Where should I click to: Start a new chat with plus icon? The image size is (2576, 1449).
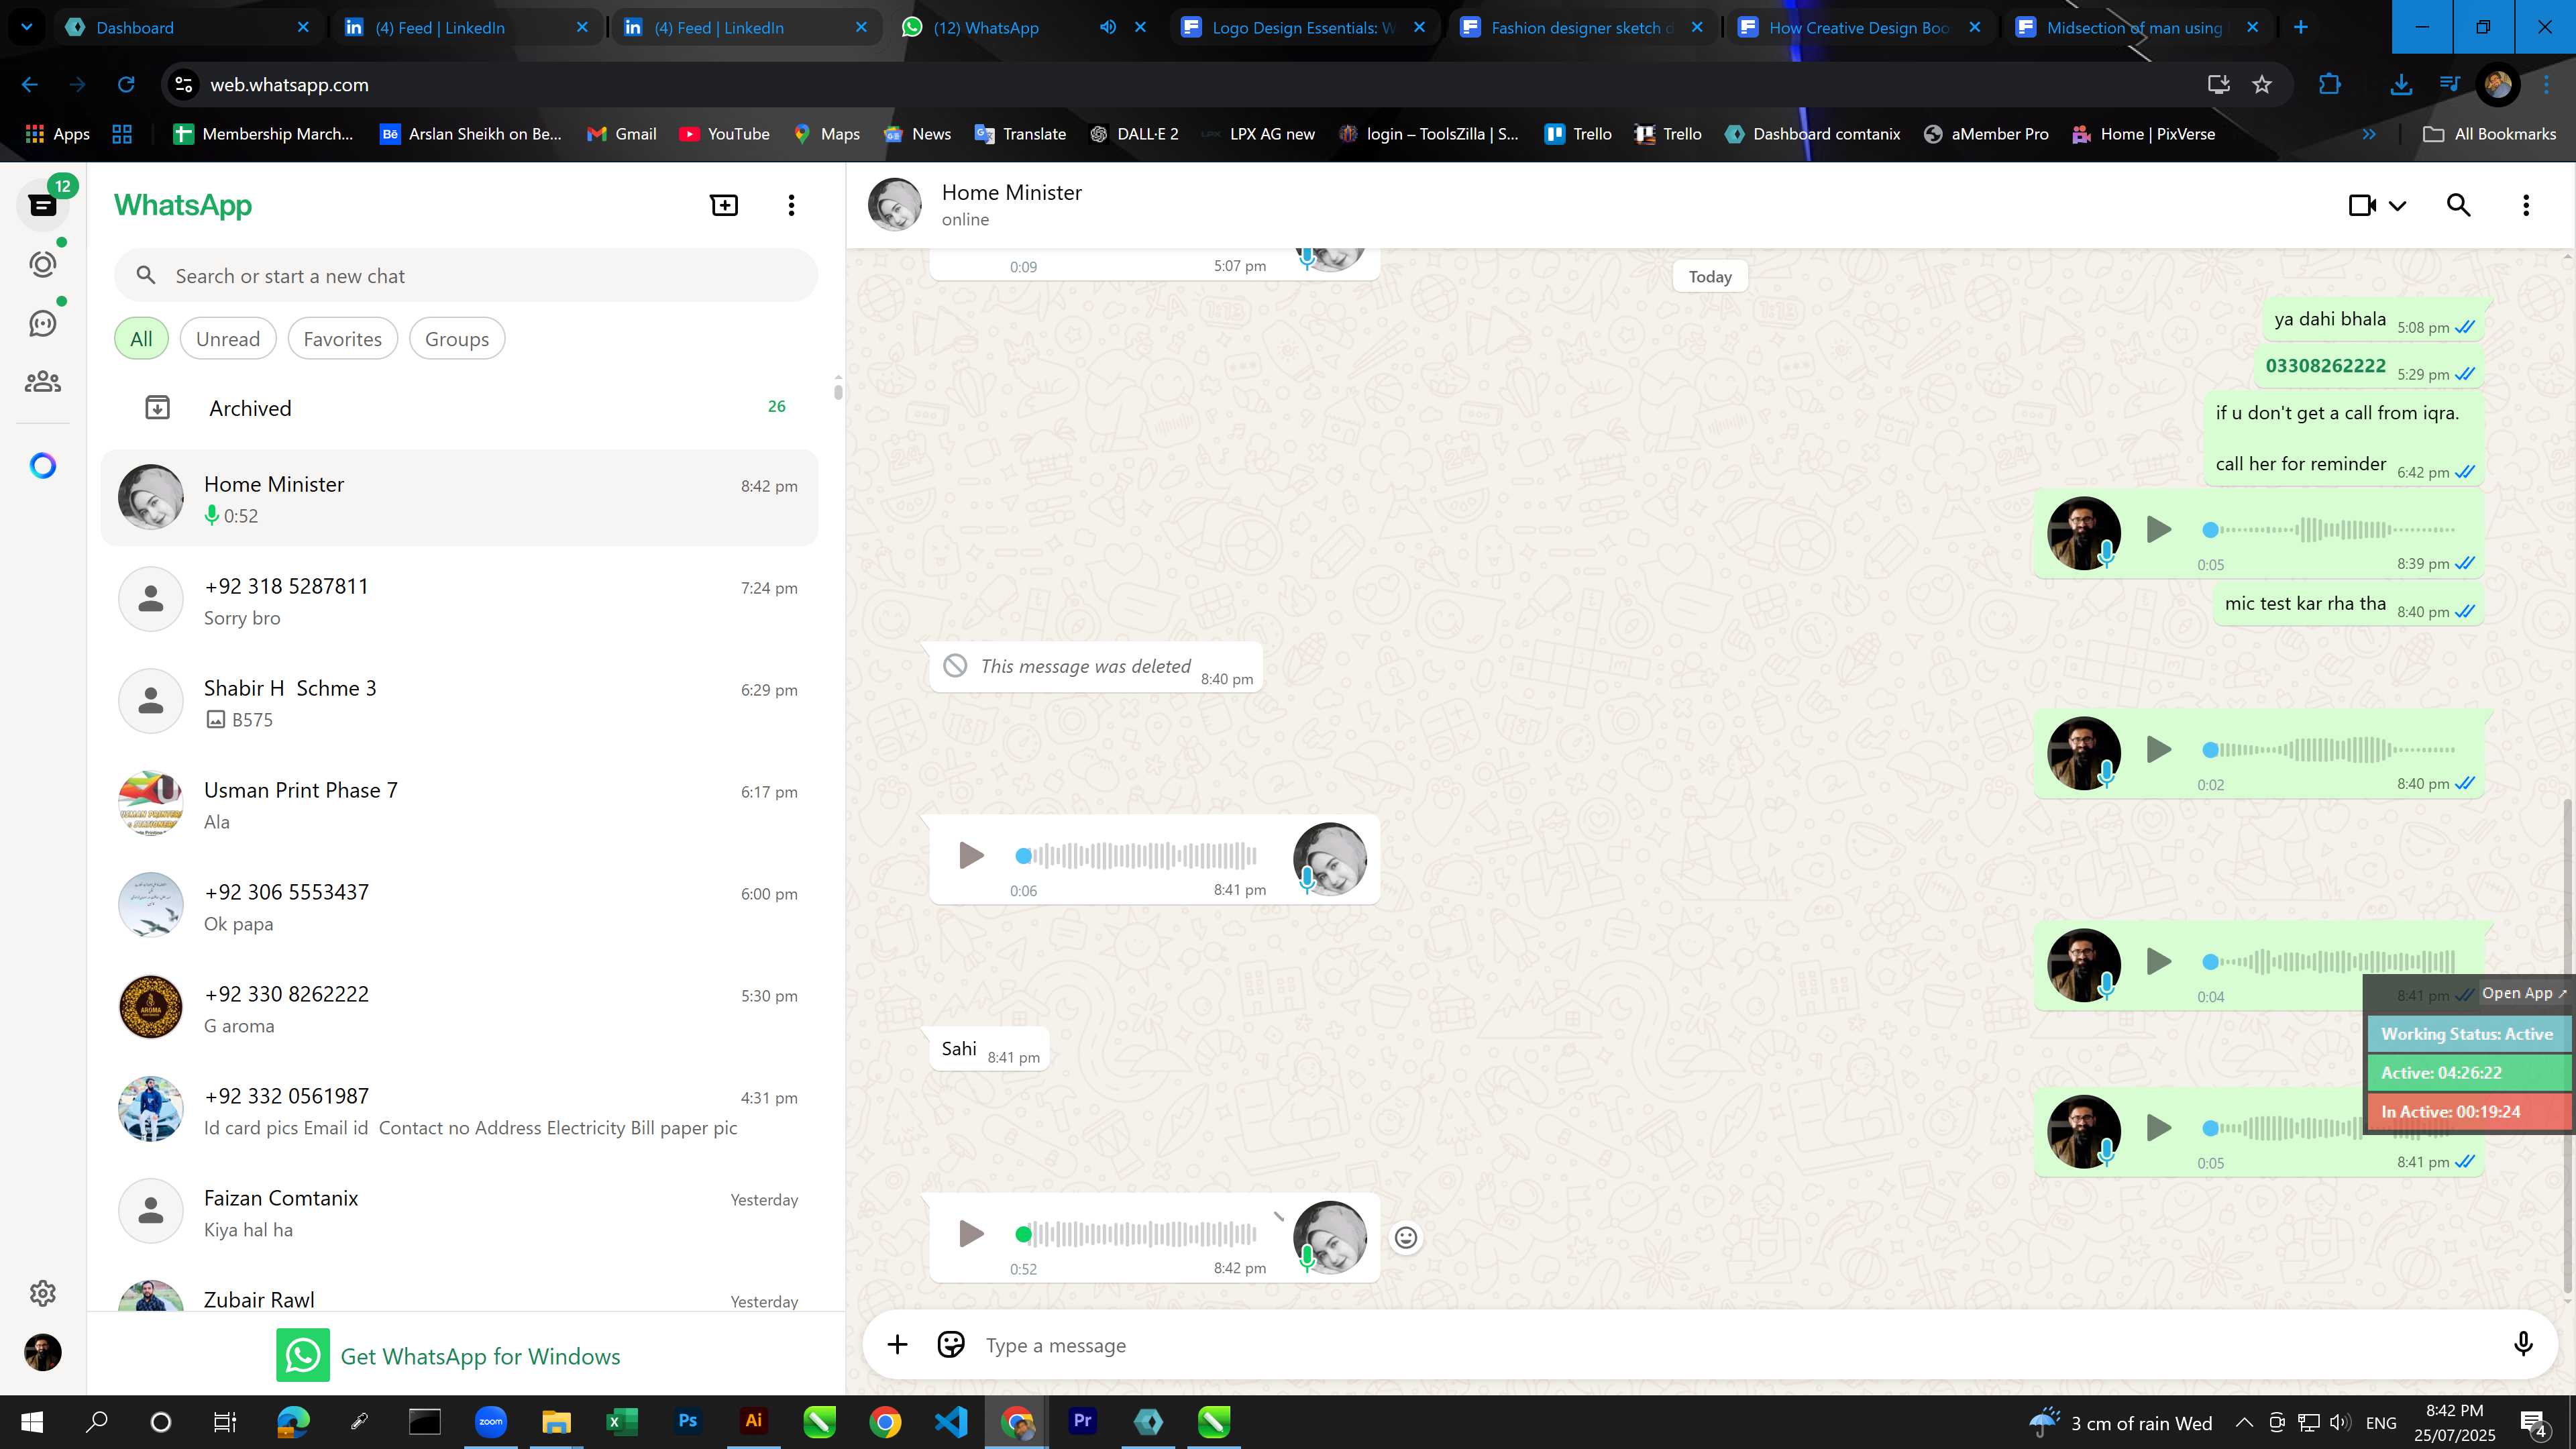(x=724, y=205)
